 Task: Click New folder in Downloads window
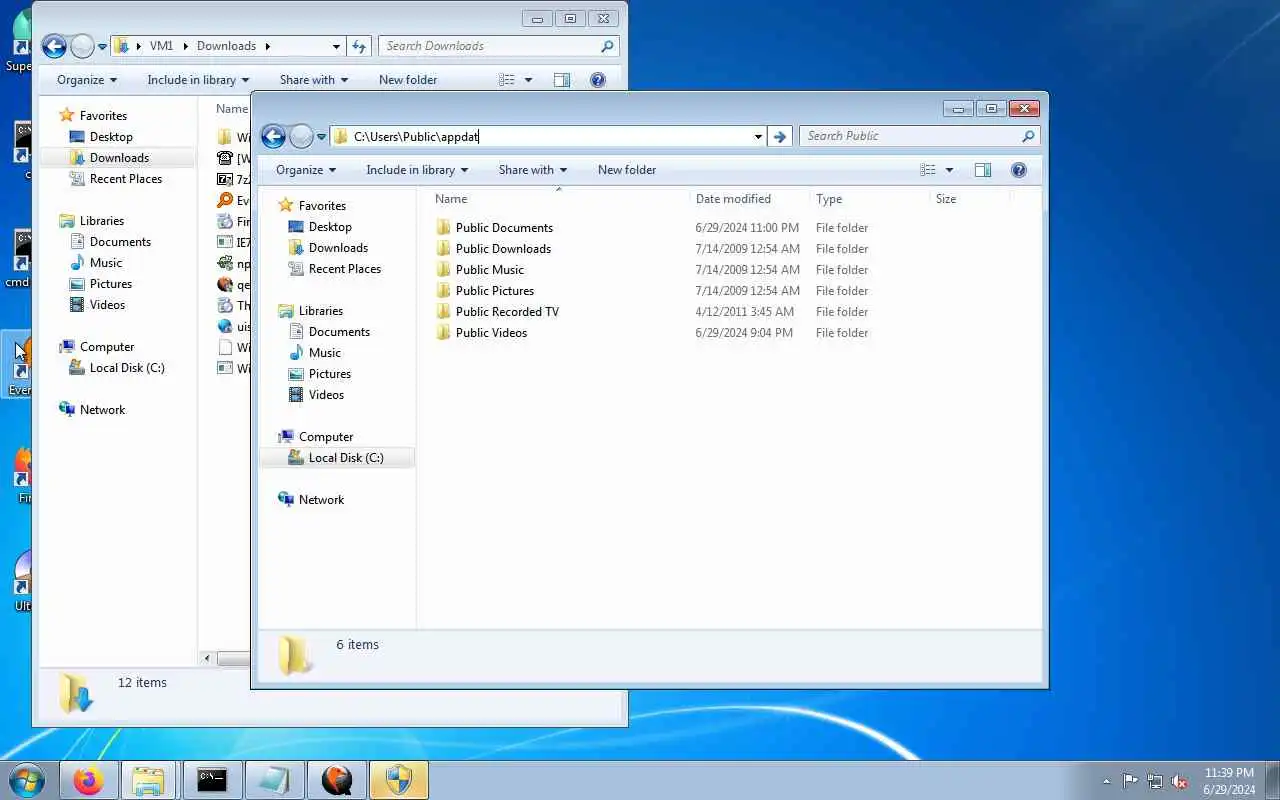point(408,80)
